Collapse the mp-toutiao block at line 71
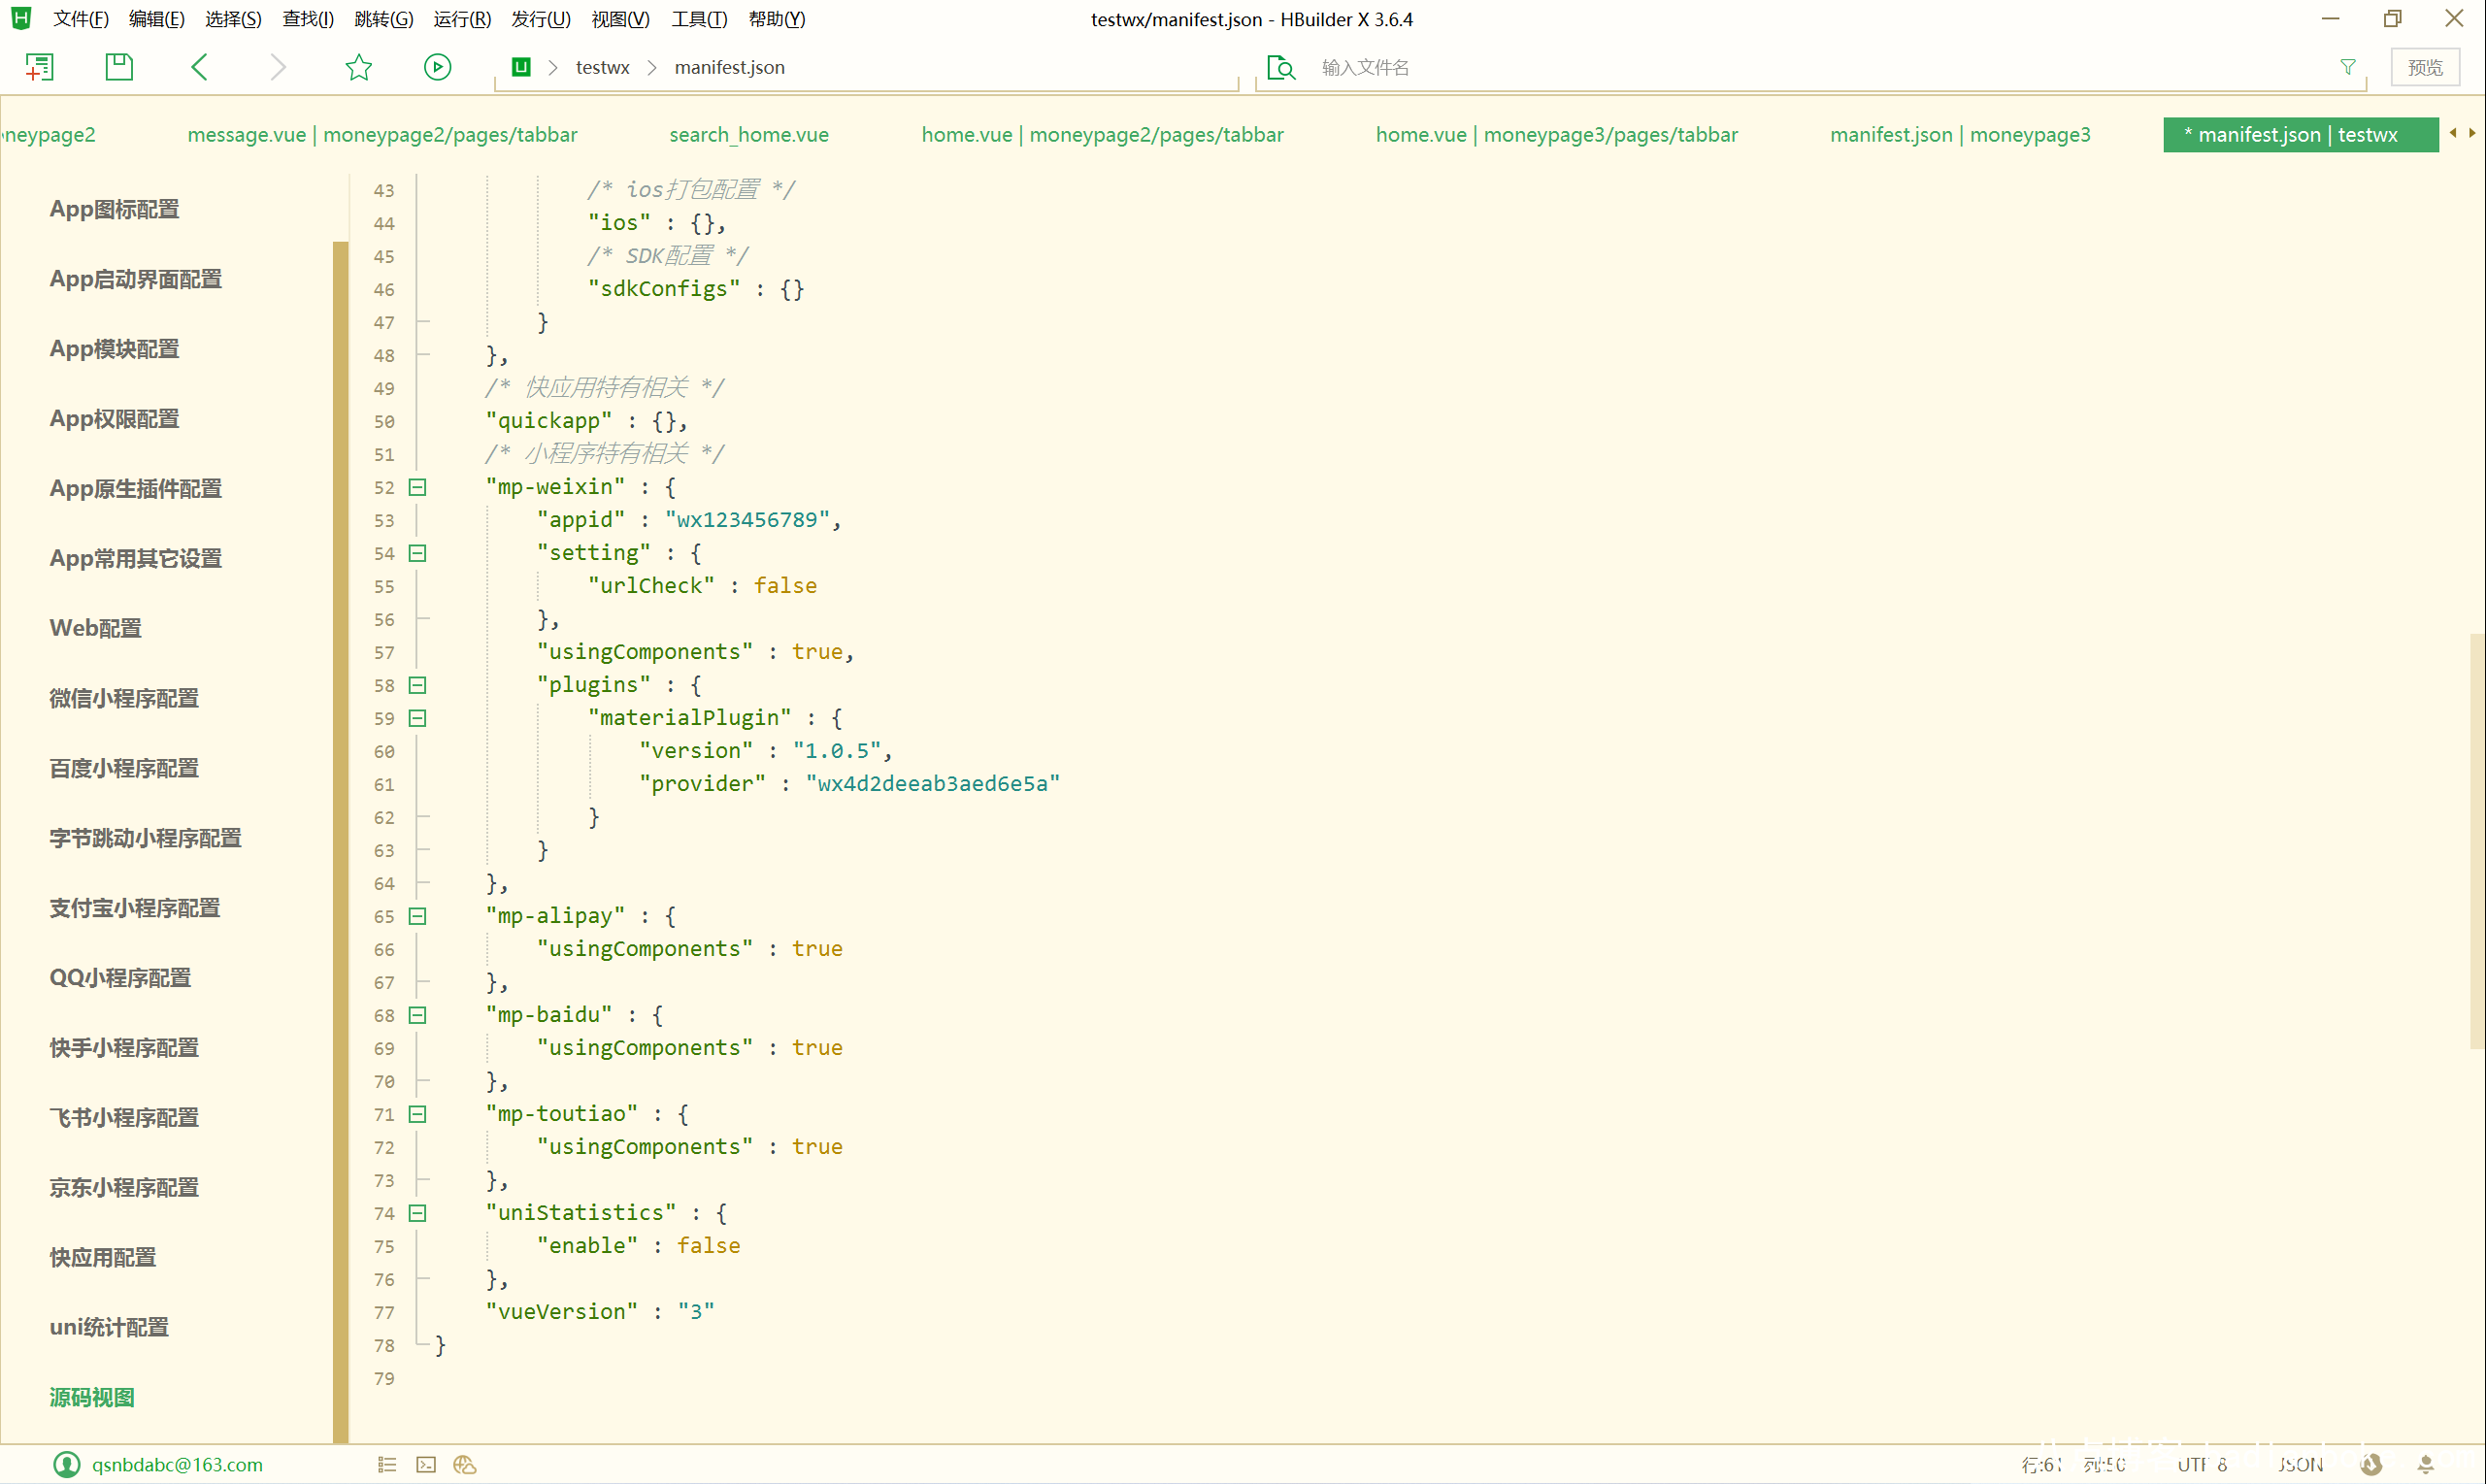The height and width of the screenshot is (1484, 2486). [418, 1114]
